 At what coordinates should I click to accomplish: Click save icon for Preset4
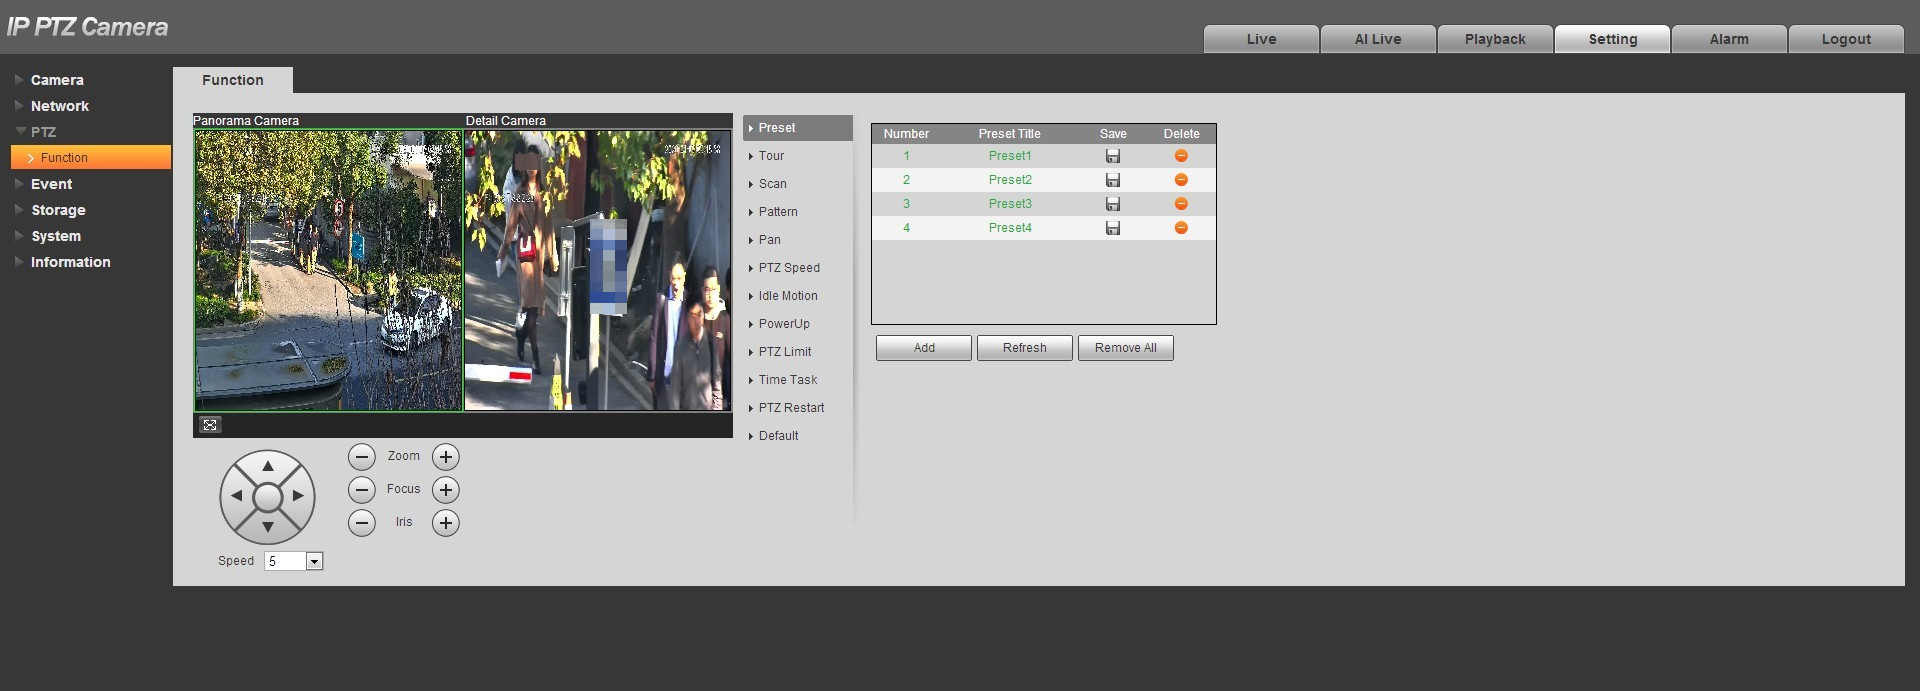coord(1113,228)
